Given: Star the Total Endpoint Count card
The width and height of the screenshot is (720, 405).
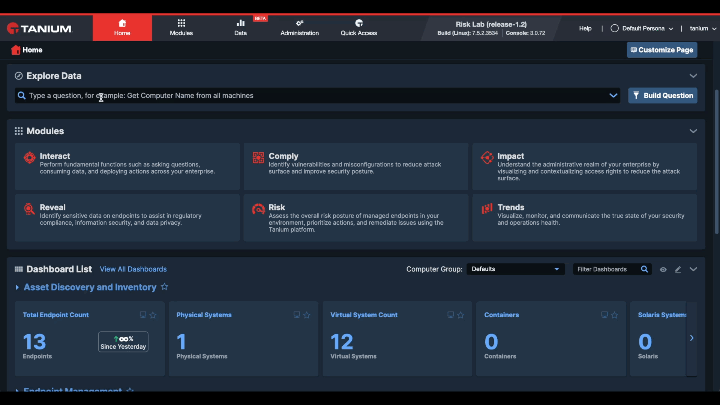Looking at the screenshot, I should coord(153,315).
